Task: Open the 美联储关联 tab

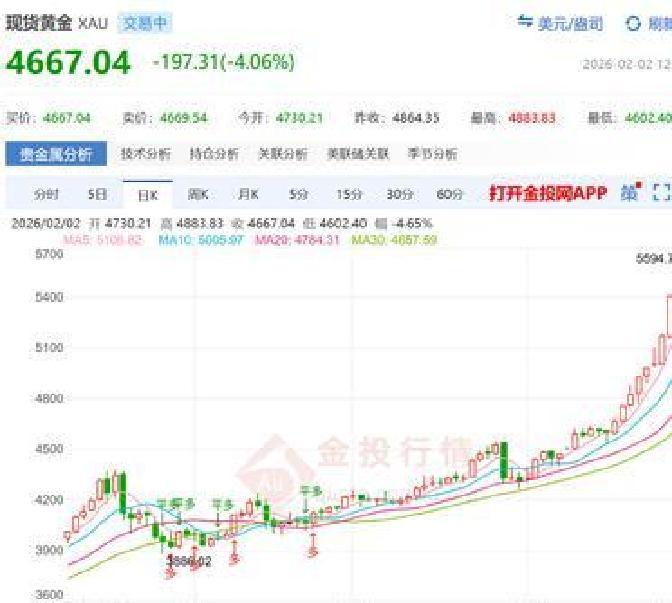Action: (x=357, y=153)
